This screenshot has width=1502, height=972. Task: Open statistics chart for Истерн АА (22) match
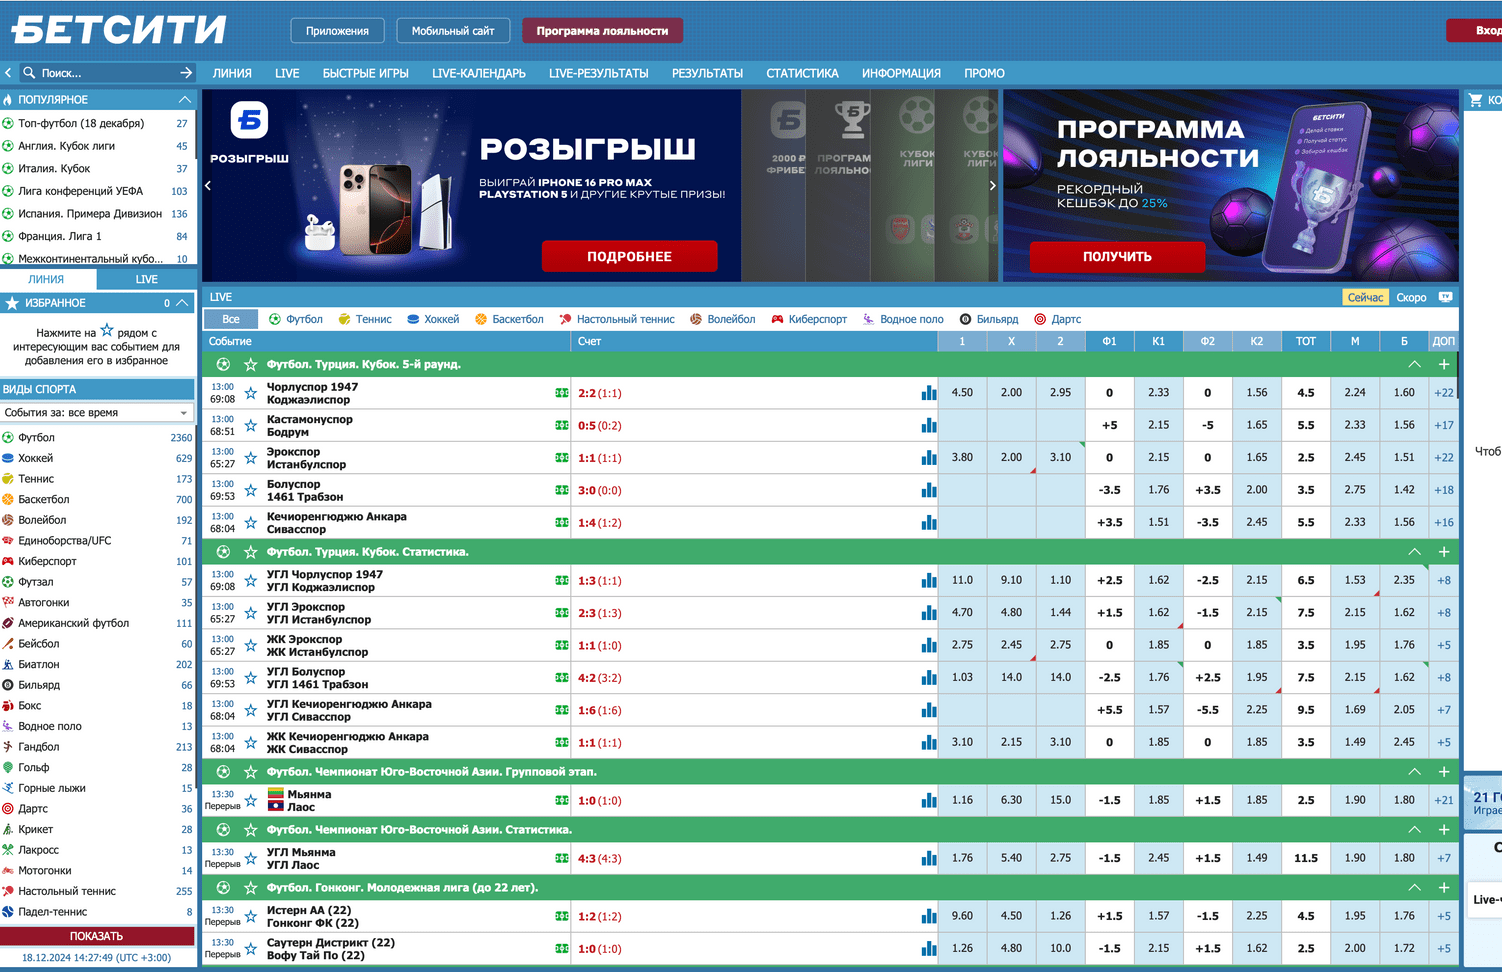[929, 916]
